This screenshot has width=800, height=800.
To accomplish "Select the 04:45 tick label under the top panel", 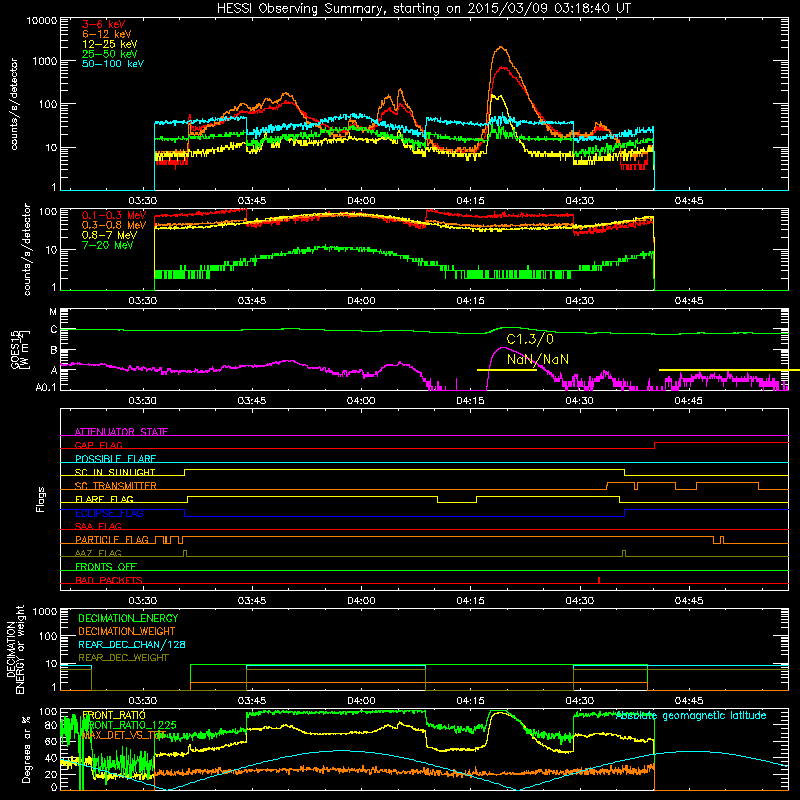I will pyautogui.click(x=689, y=201).
